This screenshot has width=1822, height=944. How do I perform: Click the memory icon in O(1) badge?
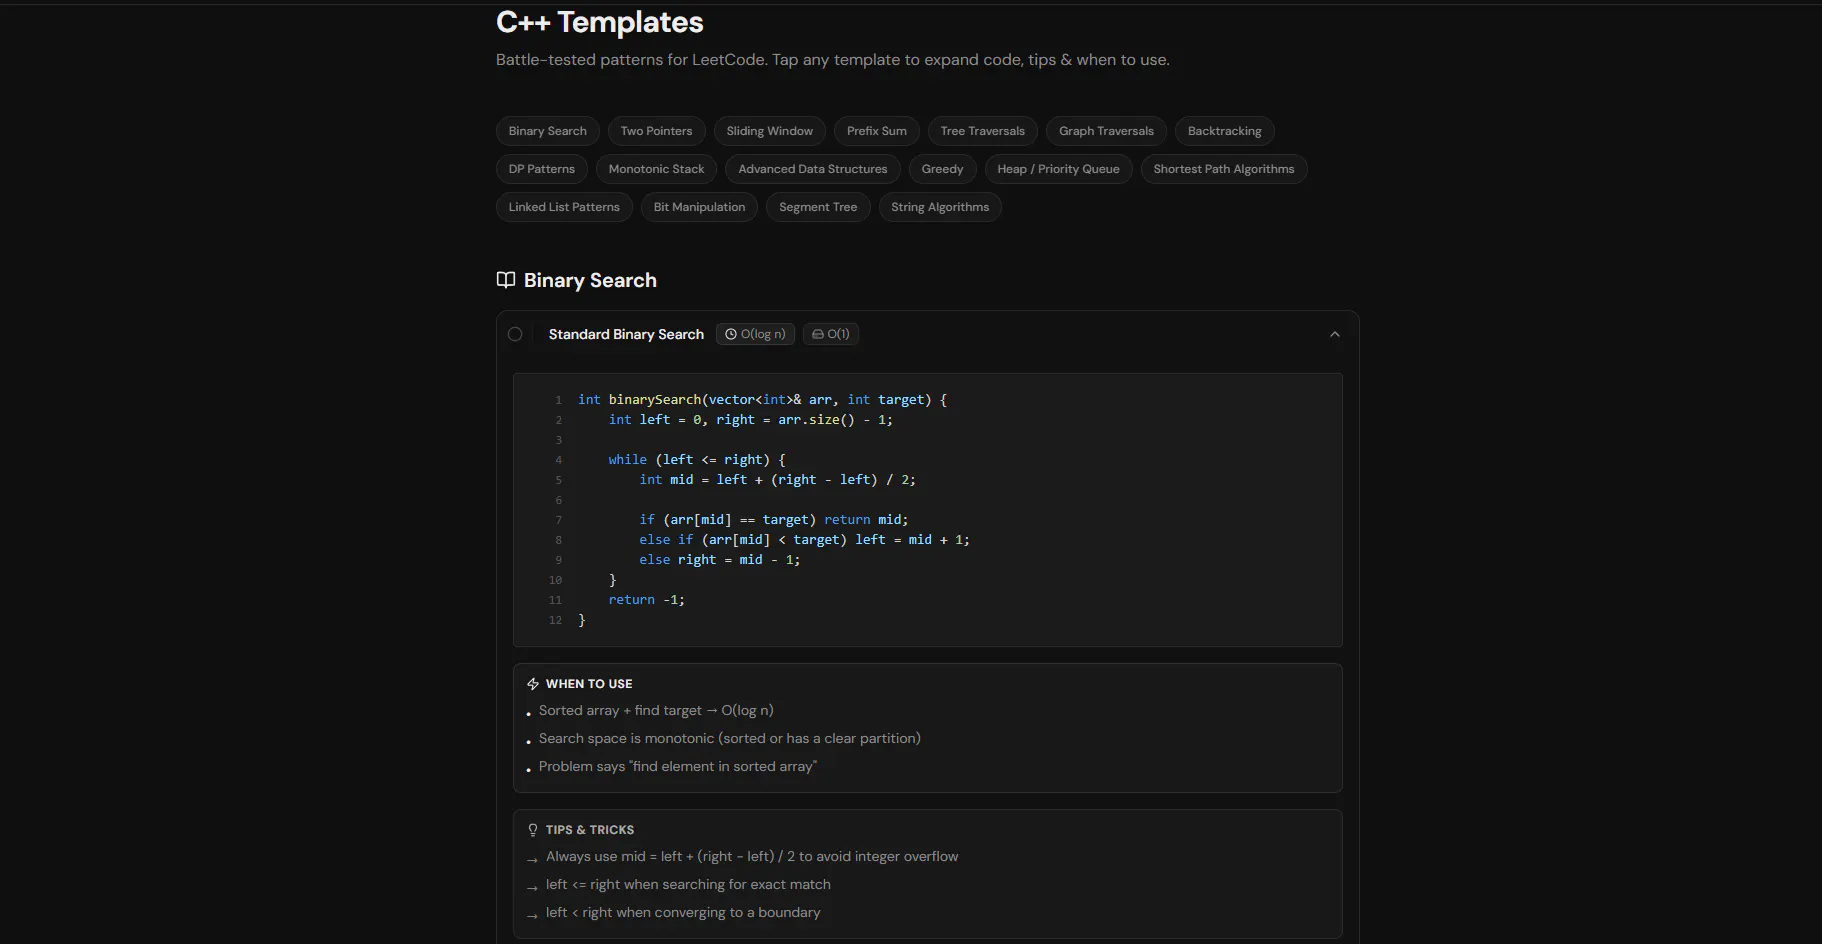click(x=818, y=334)
